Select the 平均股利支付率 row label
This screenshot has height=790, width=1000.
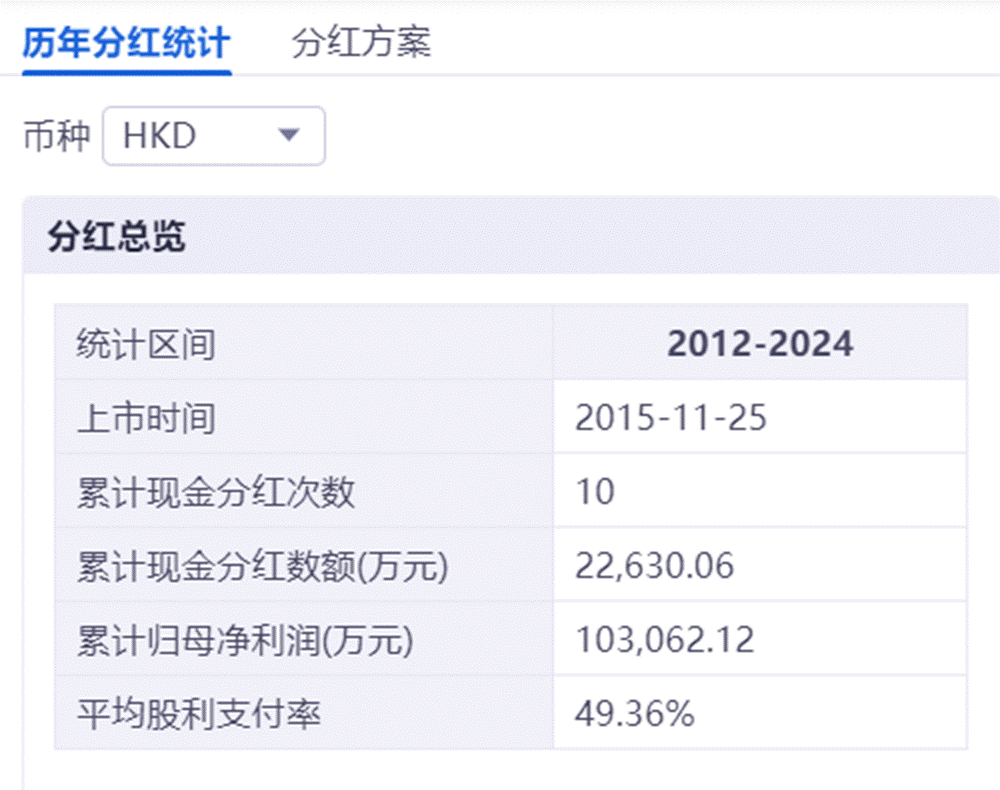[x=199, y=714]
